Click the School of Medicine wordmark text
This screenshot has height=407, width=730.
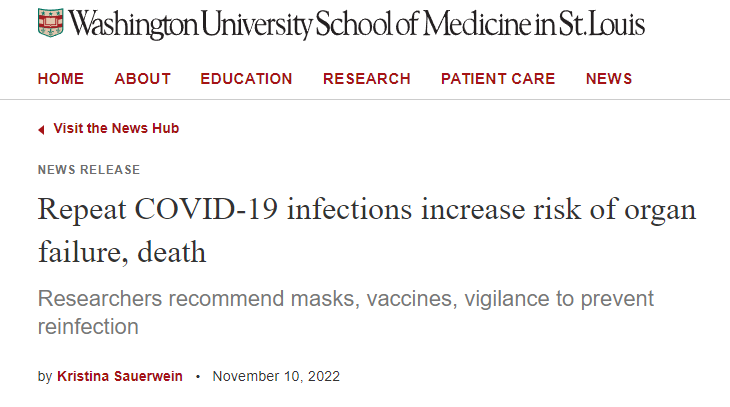tap(357, 25)
